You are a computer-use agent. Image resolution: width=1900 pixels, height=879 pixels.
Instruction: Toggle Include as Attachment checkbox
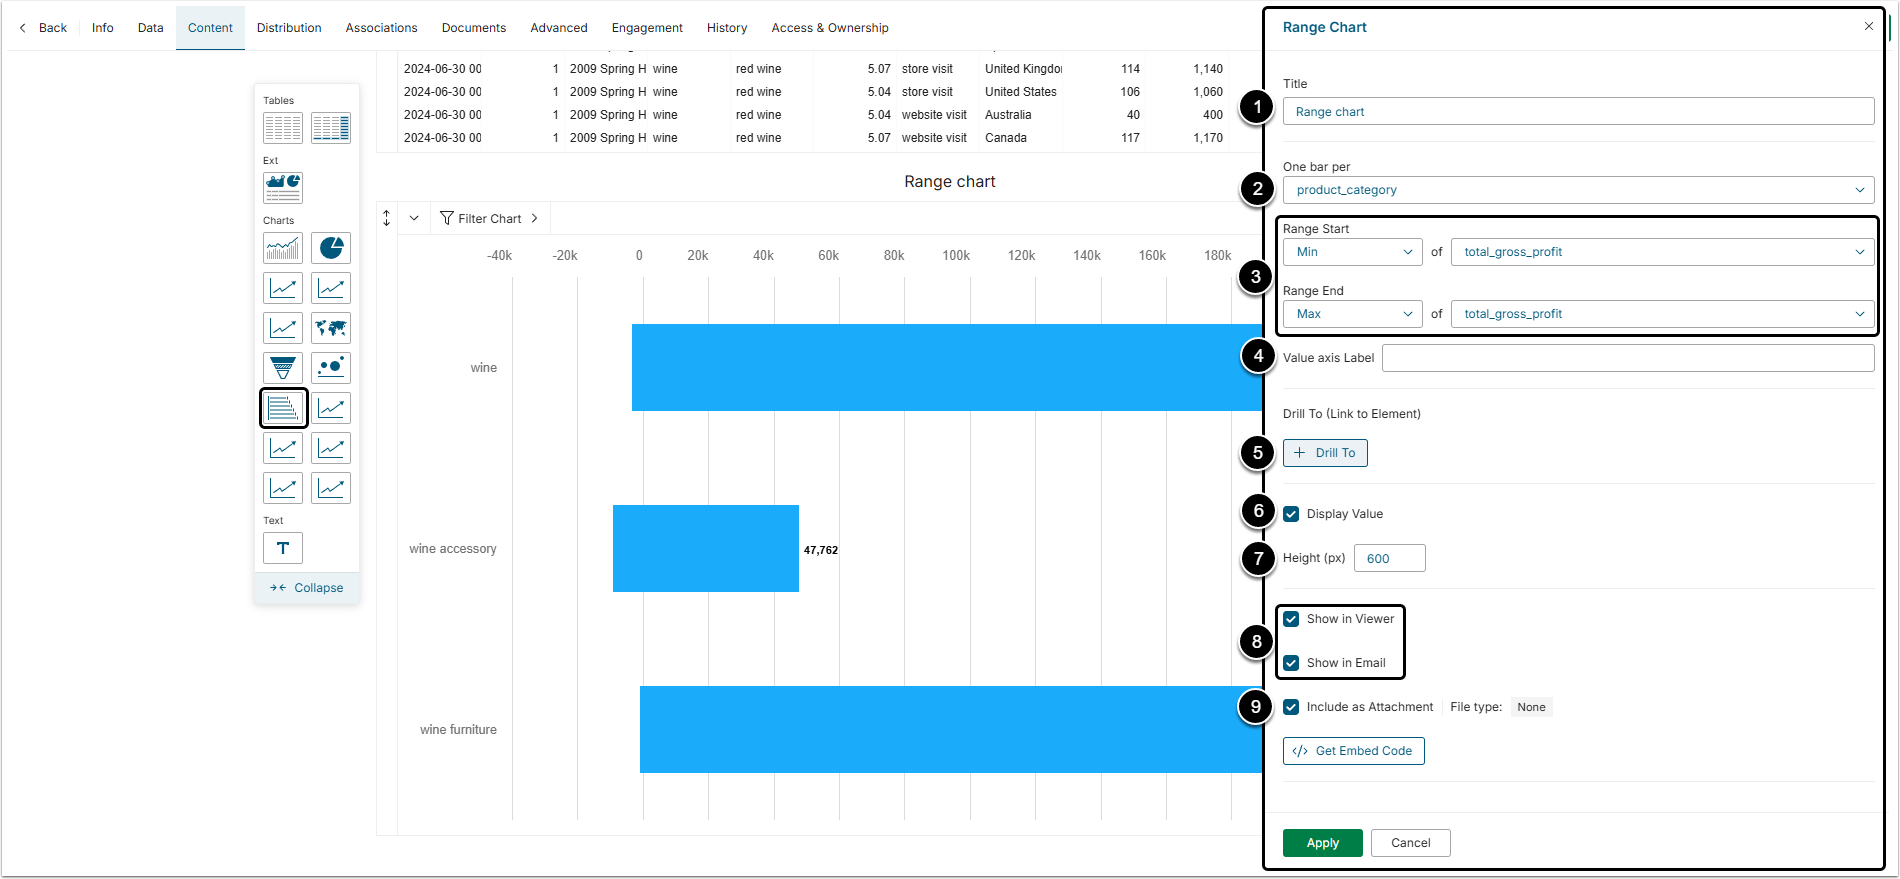[1291, 707]
